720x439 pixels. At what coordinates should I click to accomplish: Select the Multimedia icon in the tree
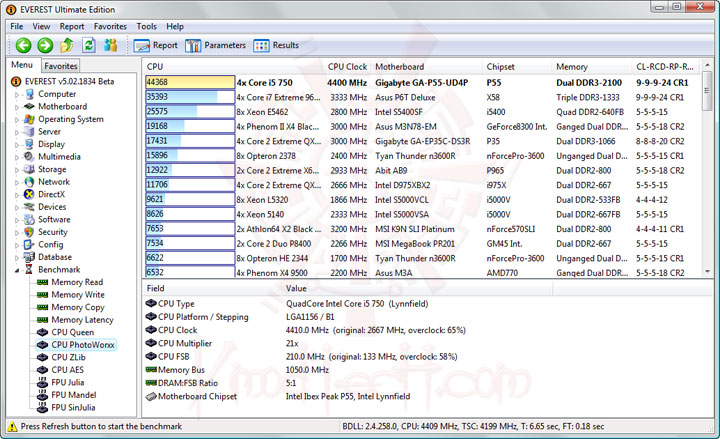pyautogui.click(x=29, y=157)
